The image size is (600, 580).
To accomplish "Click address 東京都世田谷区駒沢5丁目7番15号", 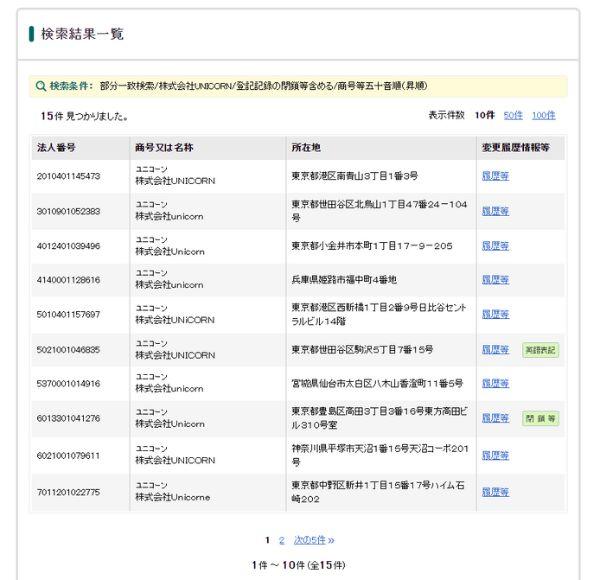I will 362,350.
